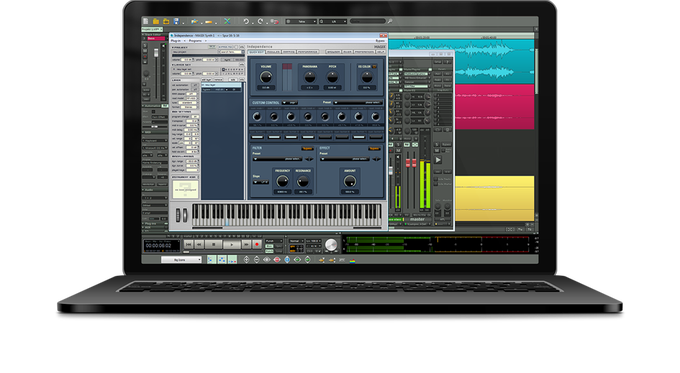Viewport: 680px width, 373px height.
Task: Toggle the last quick button under custom knobs
Action: point(376,137)
